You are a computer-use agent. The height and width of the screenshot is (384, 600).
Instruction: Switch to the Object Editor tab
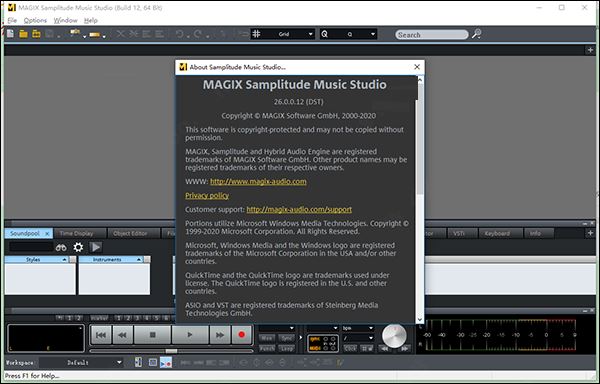pos(134,233)
